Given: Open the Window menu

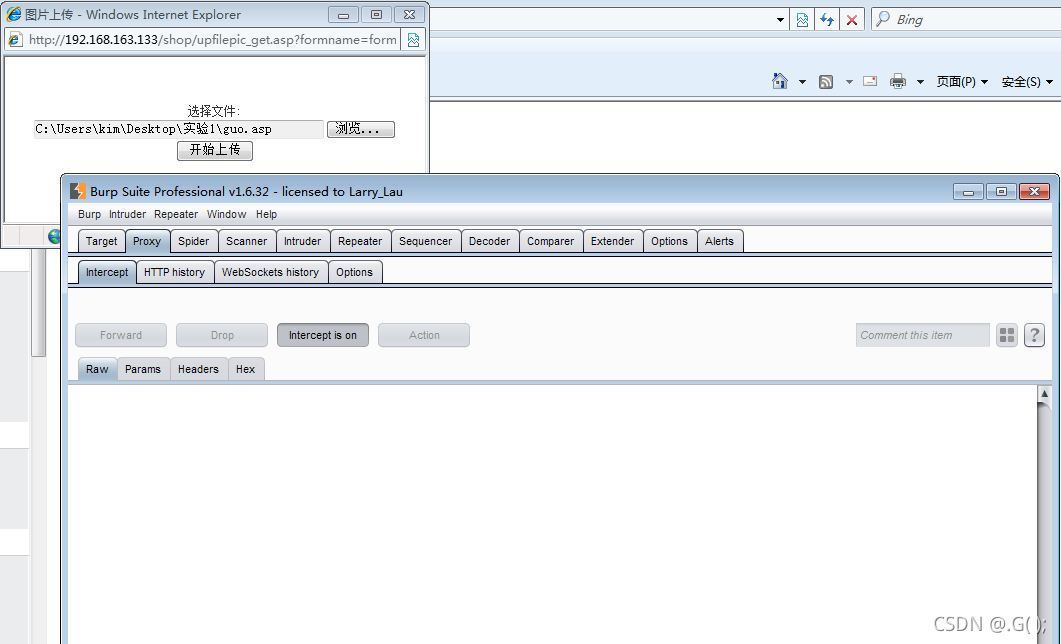Looking at the screenshot, I should click(227, 214).
